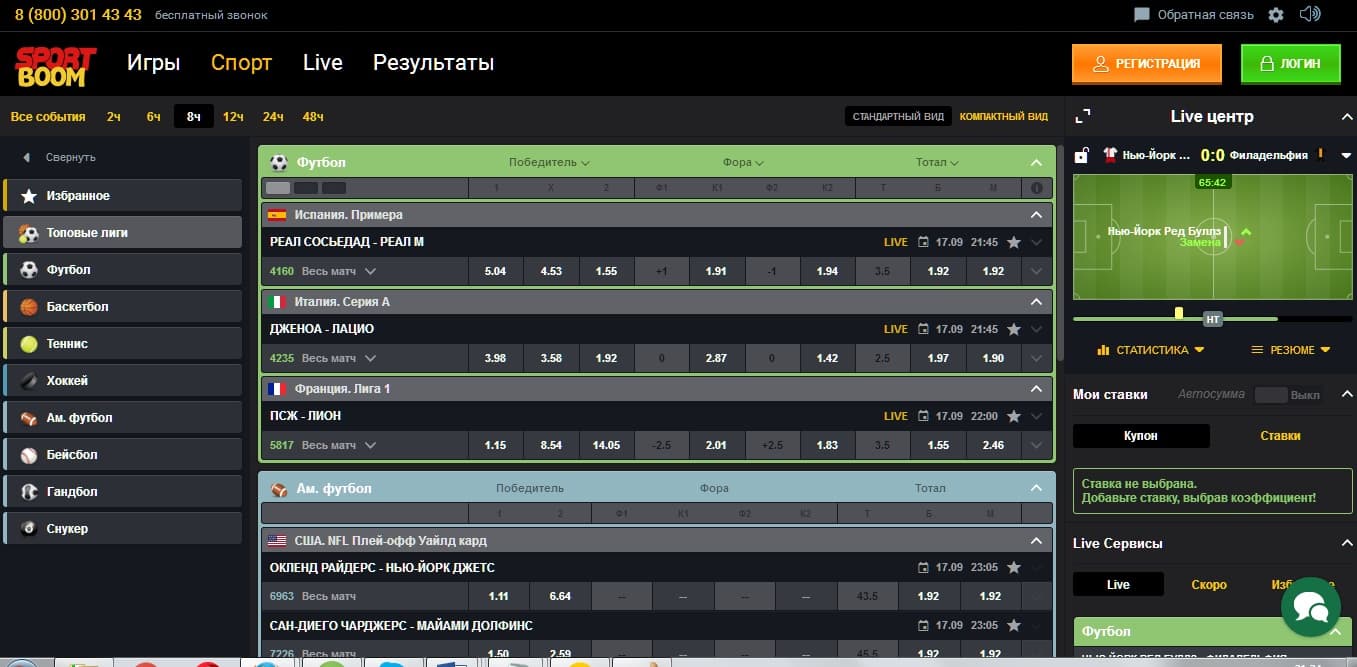
Task: Click the Регистрация button
Action: click(1148, 64)
